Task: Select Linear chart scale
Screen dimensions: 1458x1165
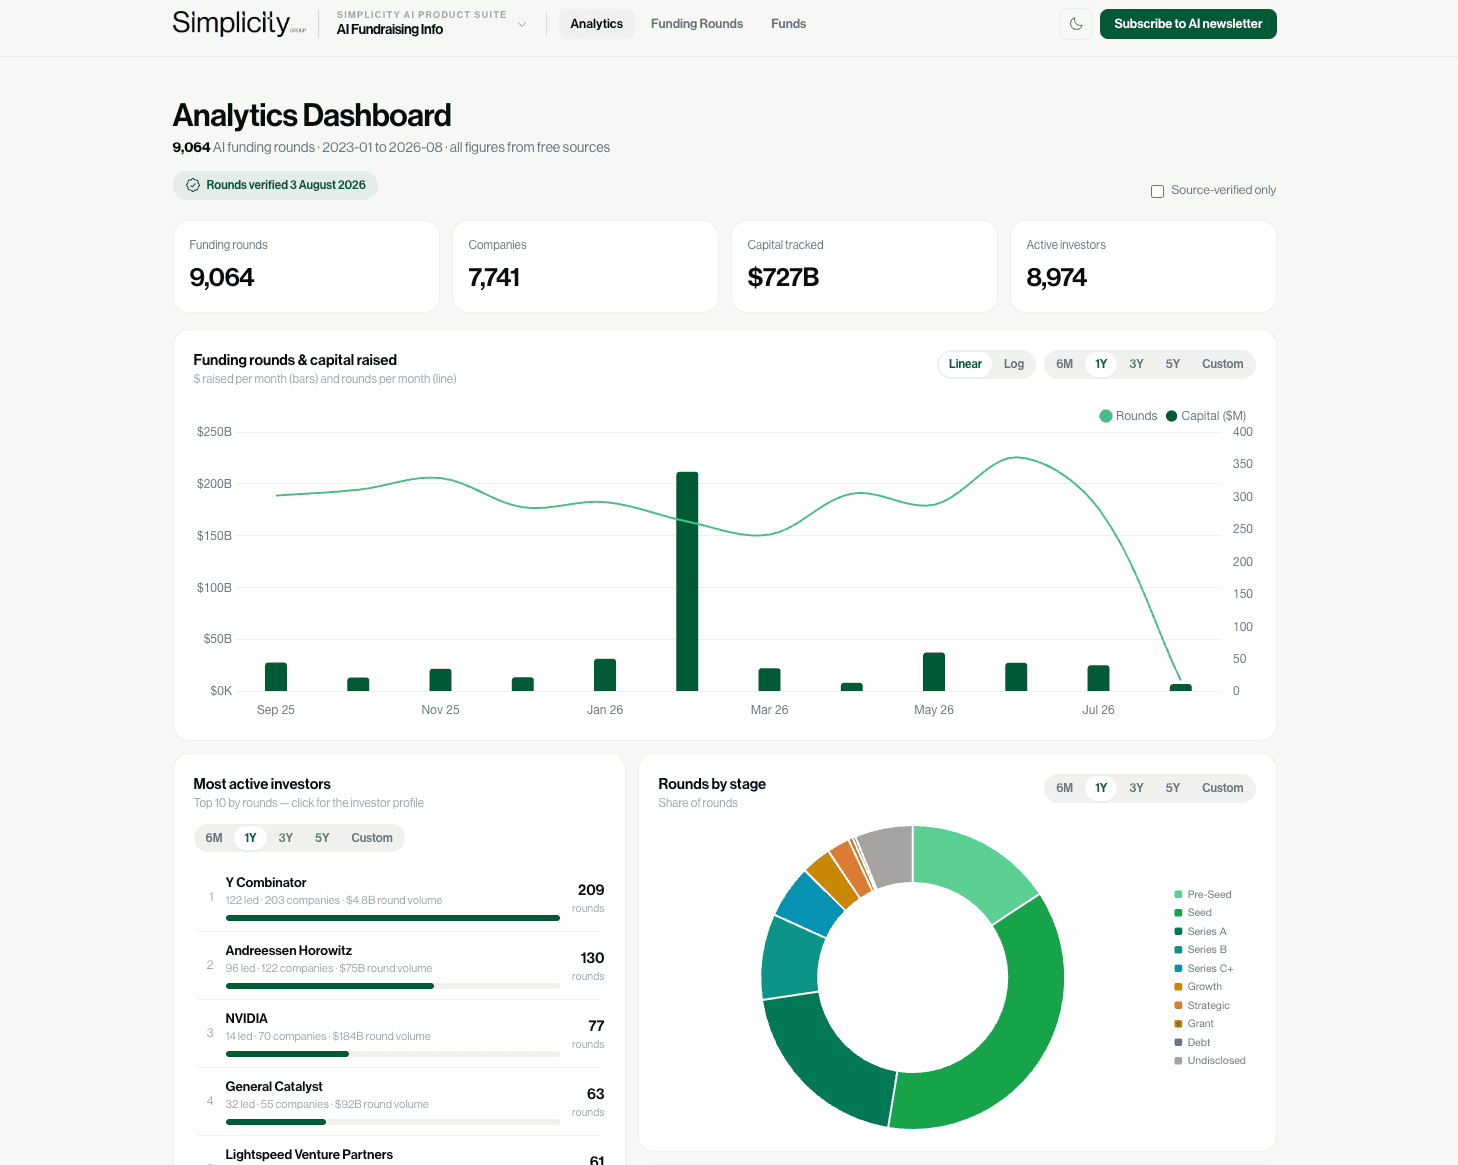Action: (x=965, y=364)
